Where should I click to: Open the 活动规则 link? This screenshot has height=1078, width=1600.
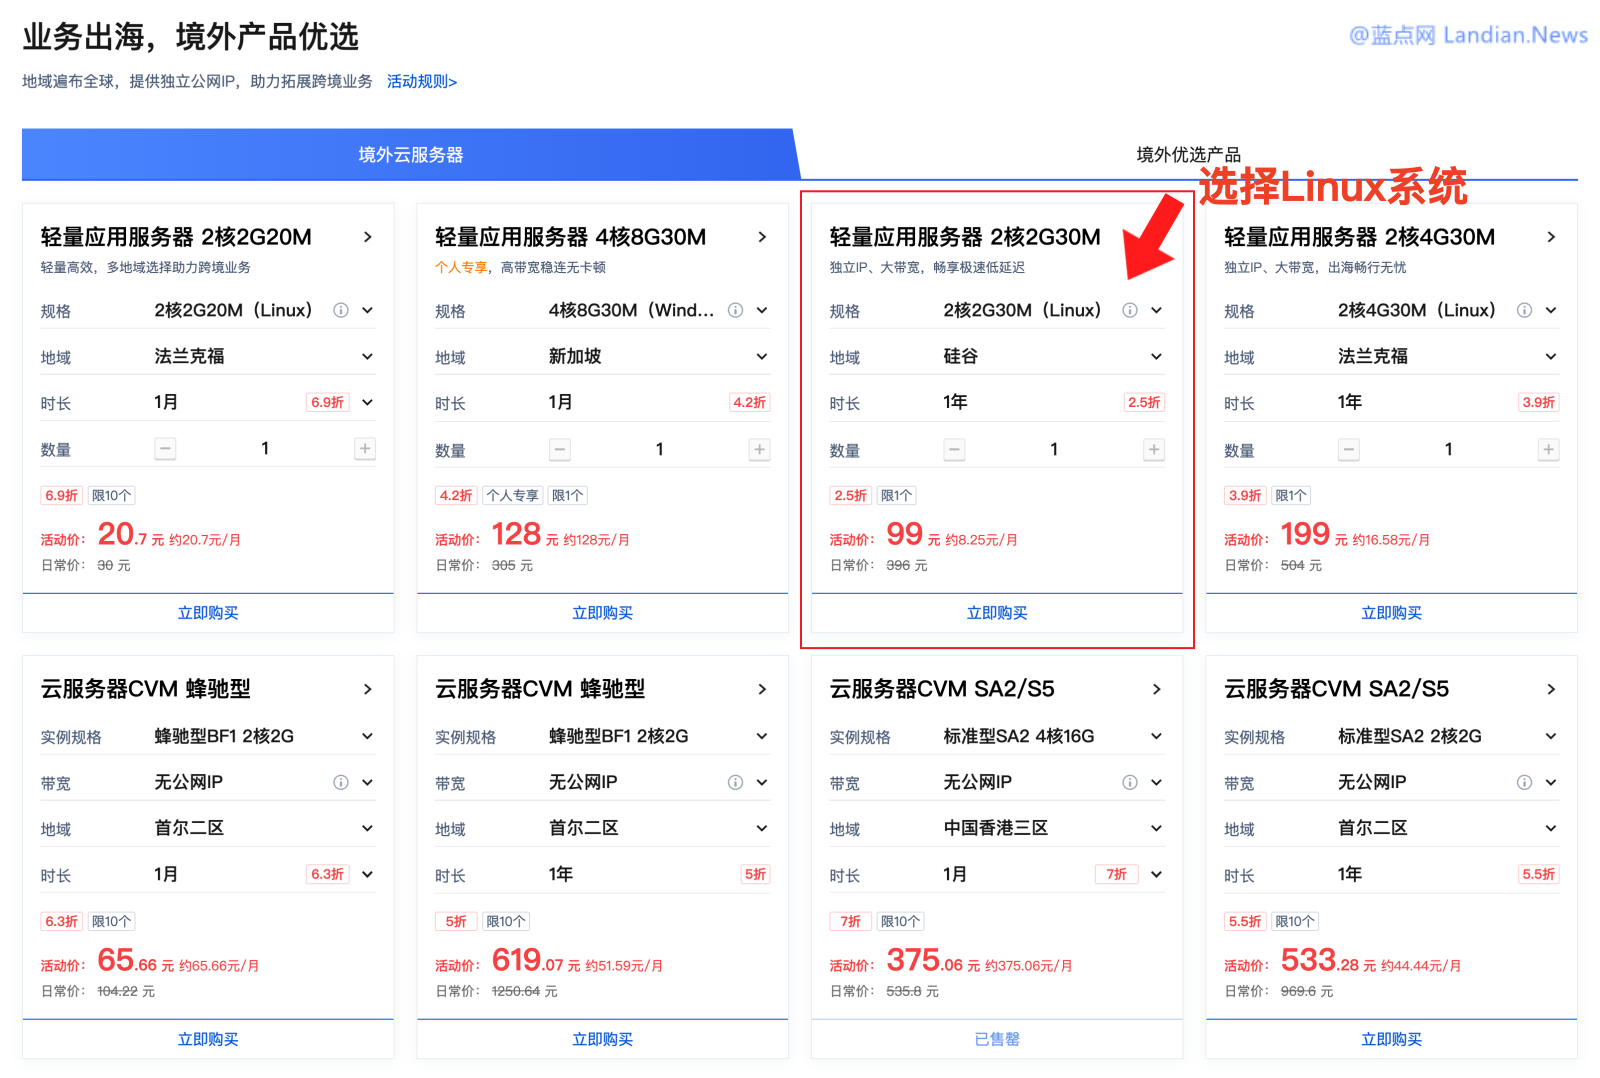[x=421, y=82]
